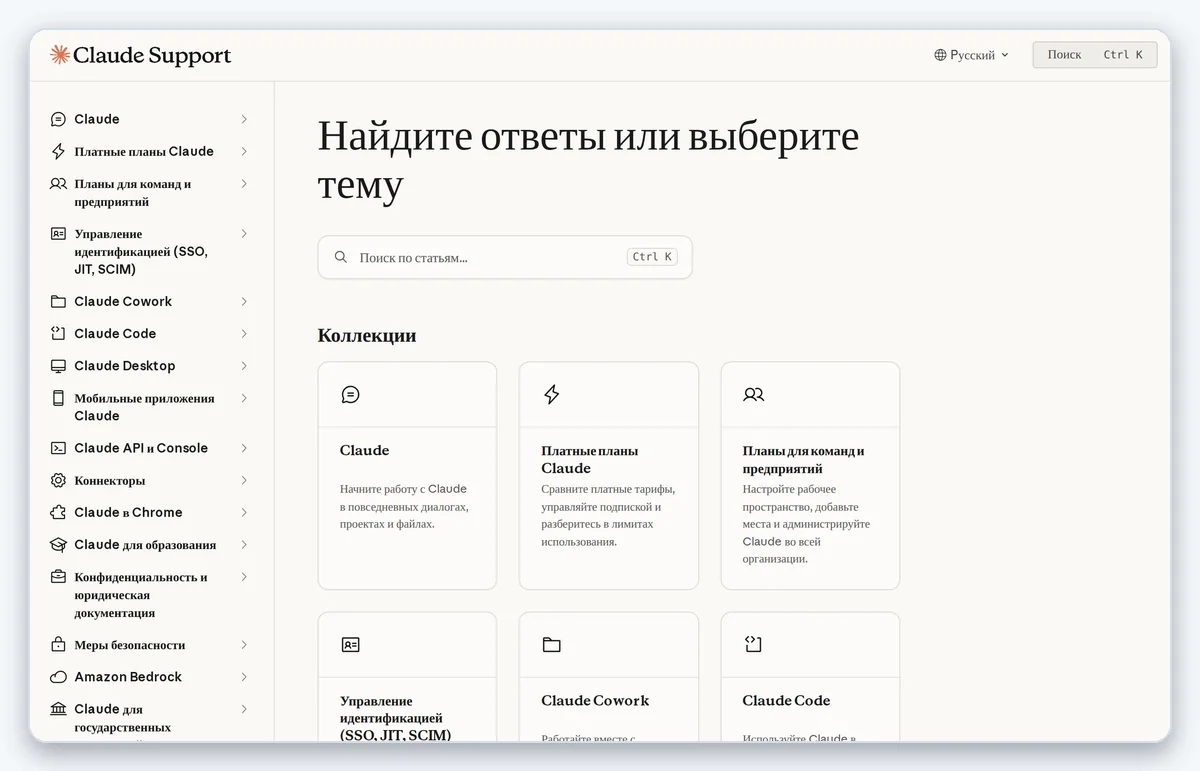Expand the Платные планы Claude sidebar chevron

click(x=244, y=151)
